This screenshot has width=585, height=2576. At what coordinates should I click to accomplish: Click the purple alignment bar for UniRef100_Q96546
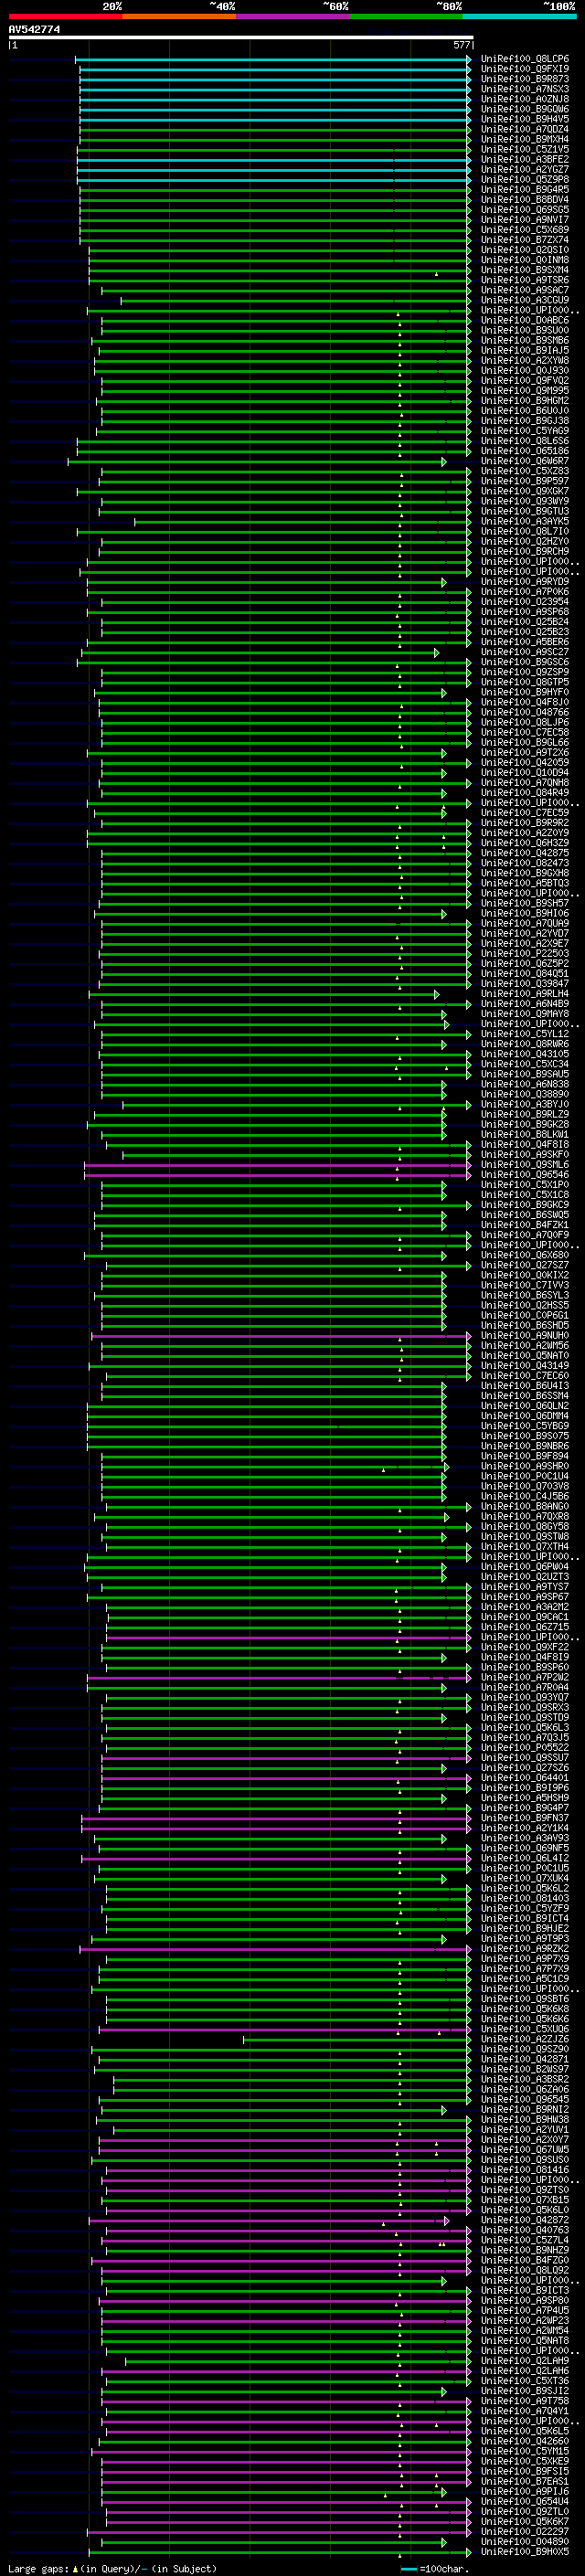coord(277,1175)
